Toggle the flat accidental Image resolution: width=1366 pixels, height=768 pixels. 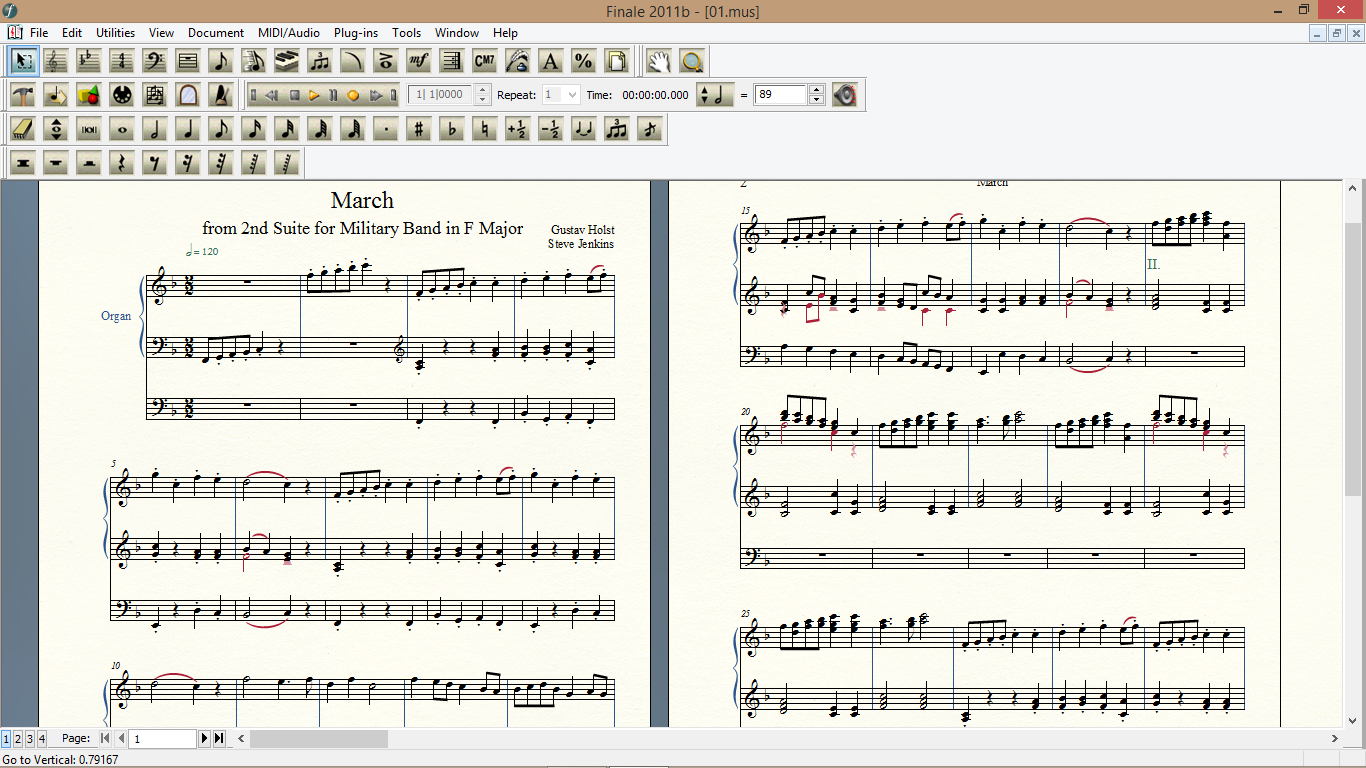point(452,129)
